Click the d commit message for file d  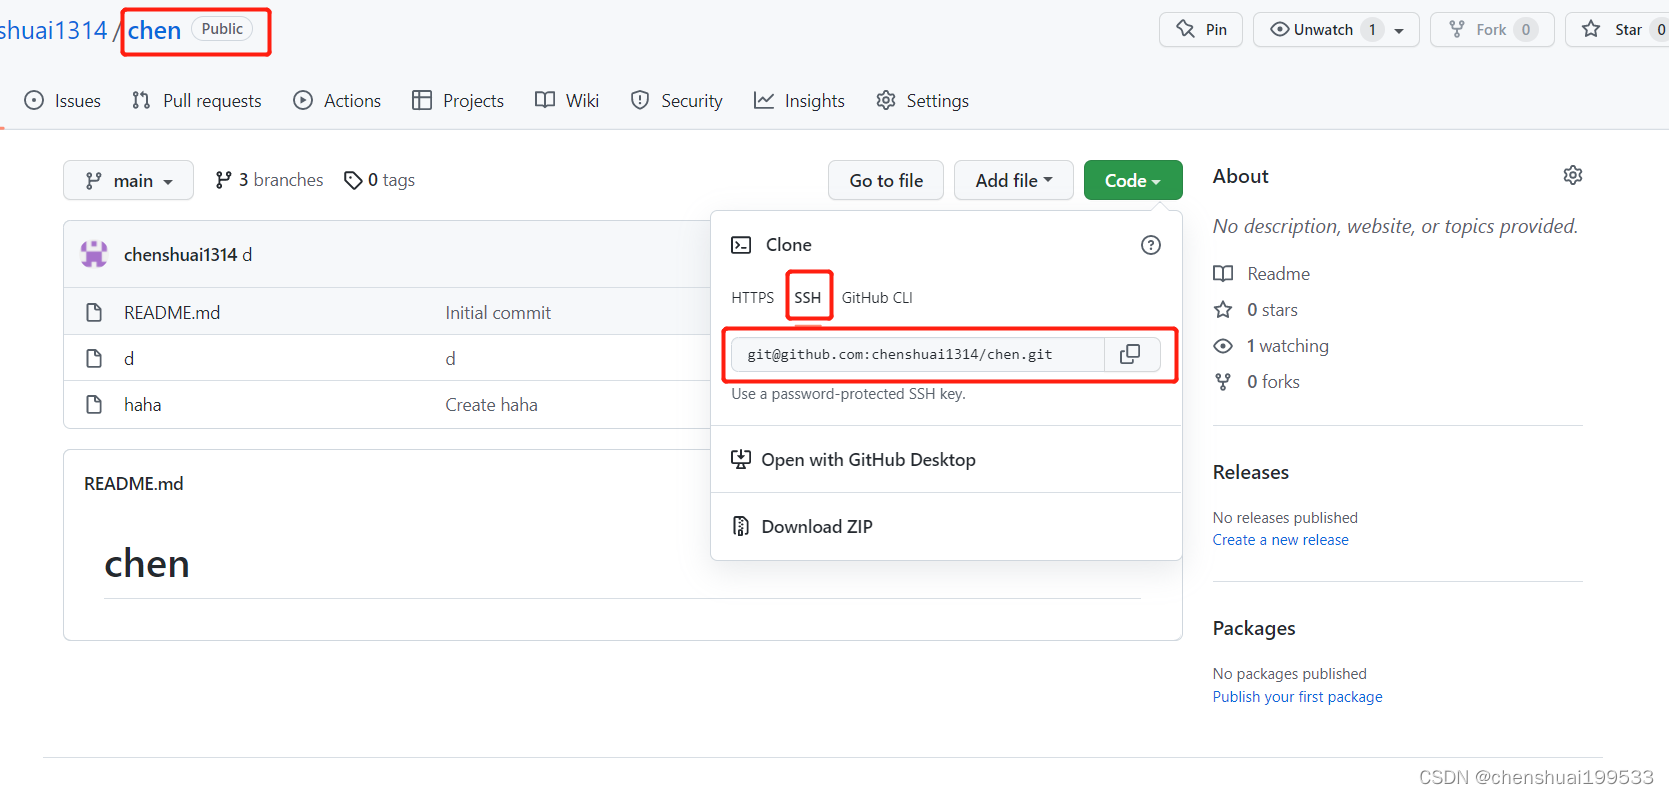click(x=450, y=359)
